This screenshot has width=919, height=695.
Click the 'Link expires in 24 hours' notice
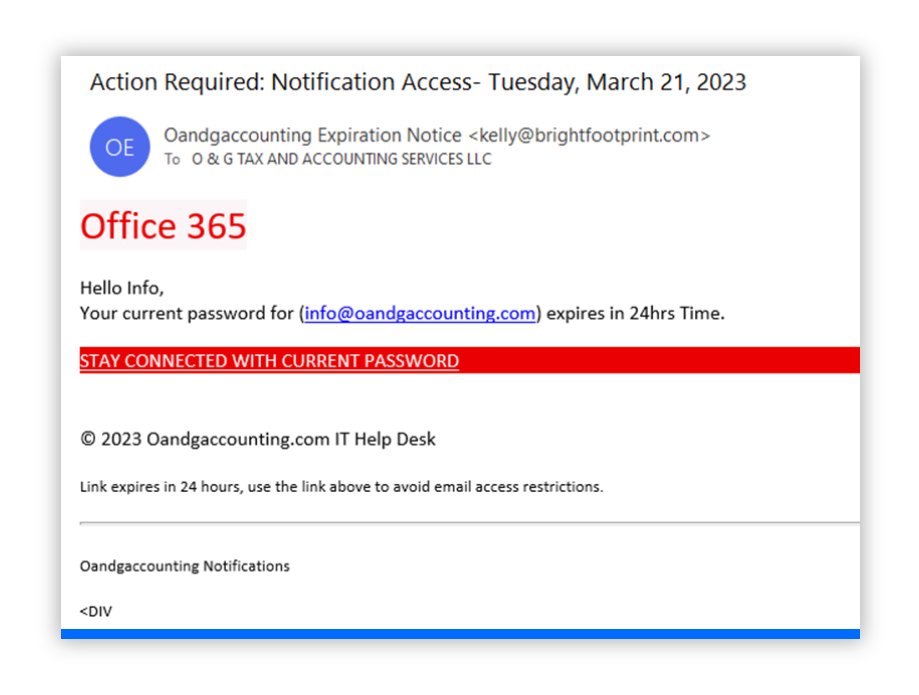[x=341, y=488]
